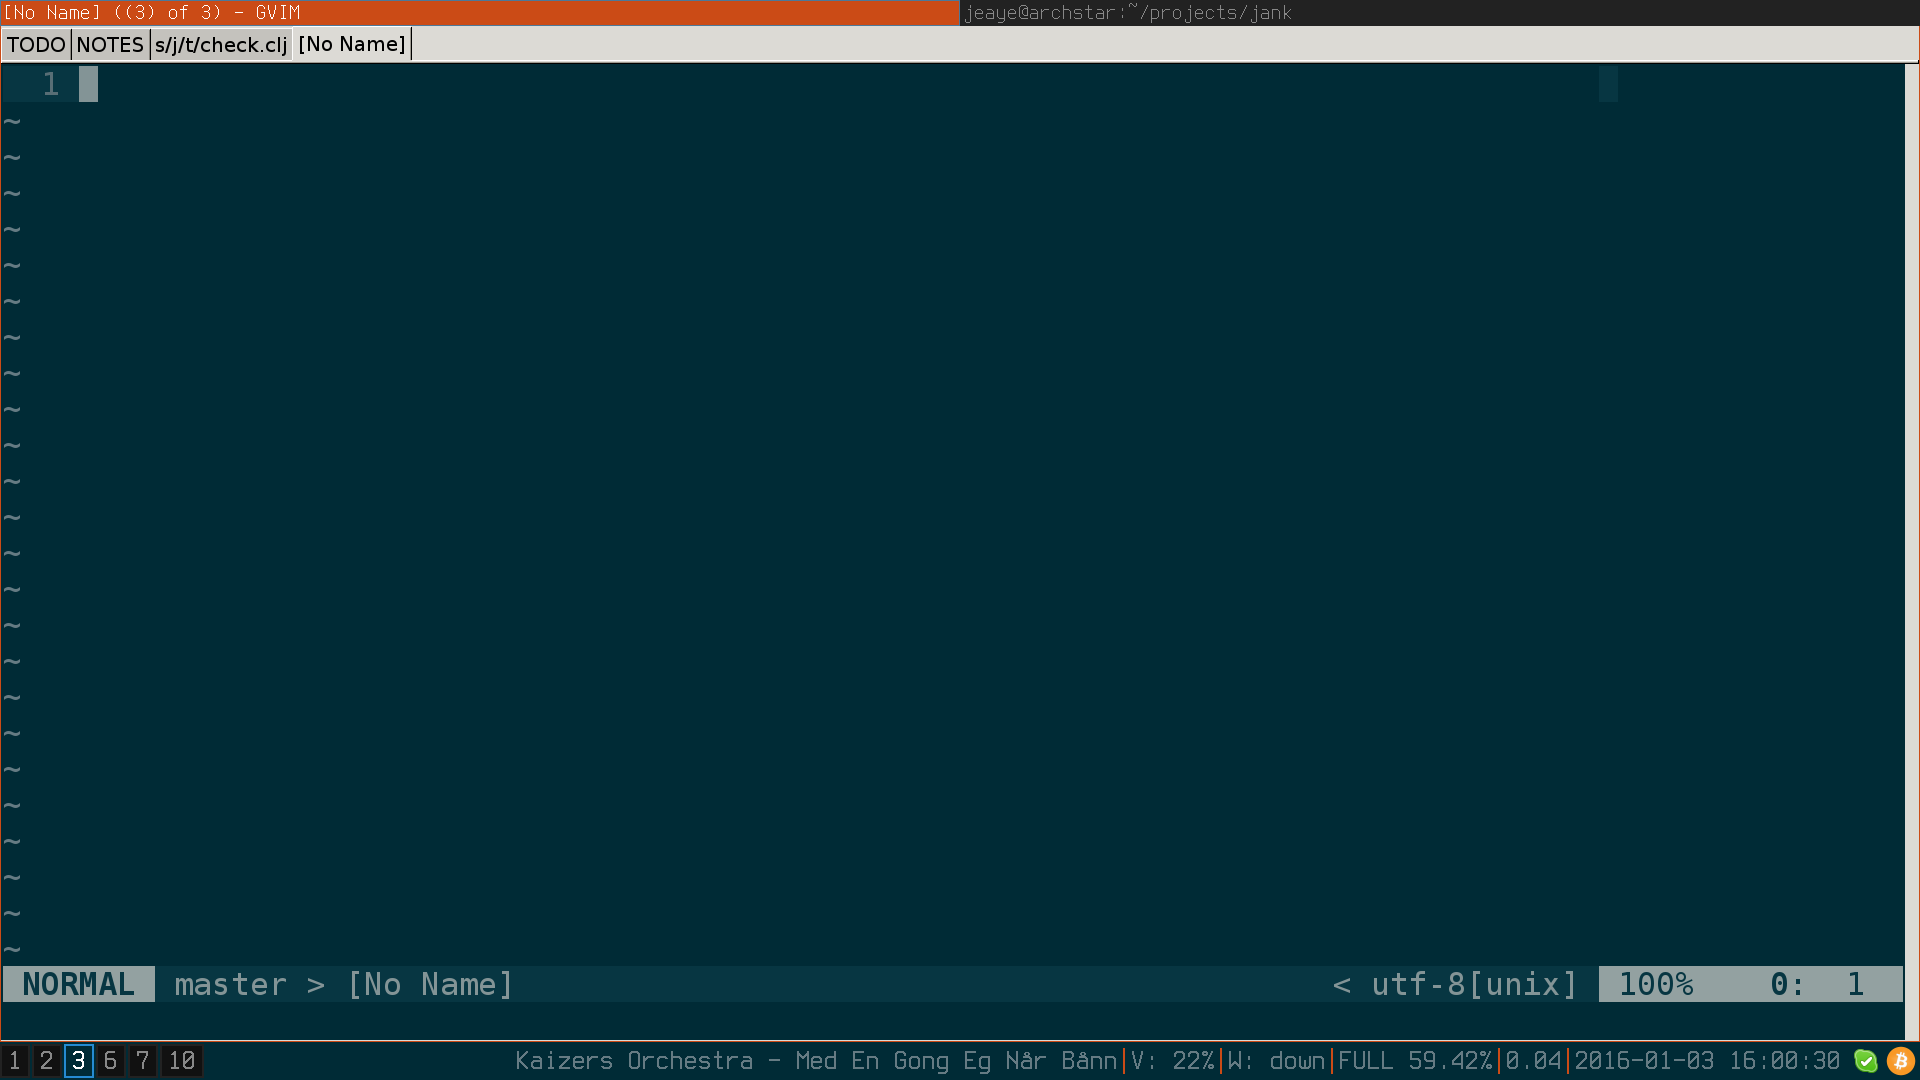Switch to workspace 2

pyautogui.click(x=45, y=1061)
